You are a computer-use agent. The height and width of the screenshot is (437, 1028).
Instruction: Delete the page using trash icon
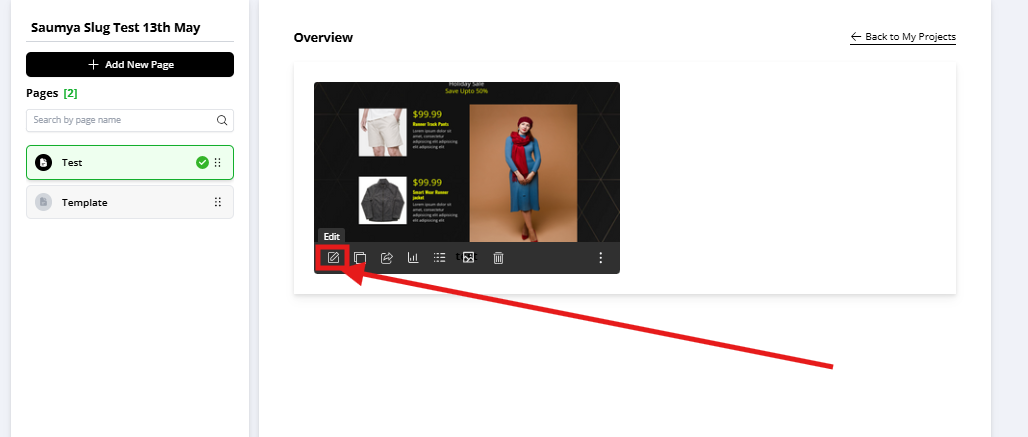coord(498,257)
